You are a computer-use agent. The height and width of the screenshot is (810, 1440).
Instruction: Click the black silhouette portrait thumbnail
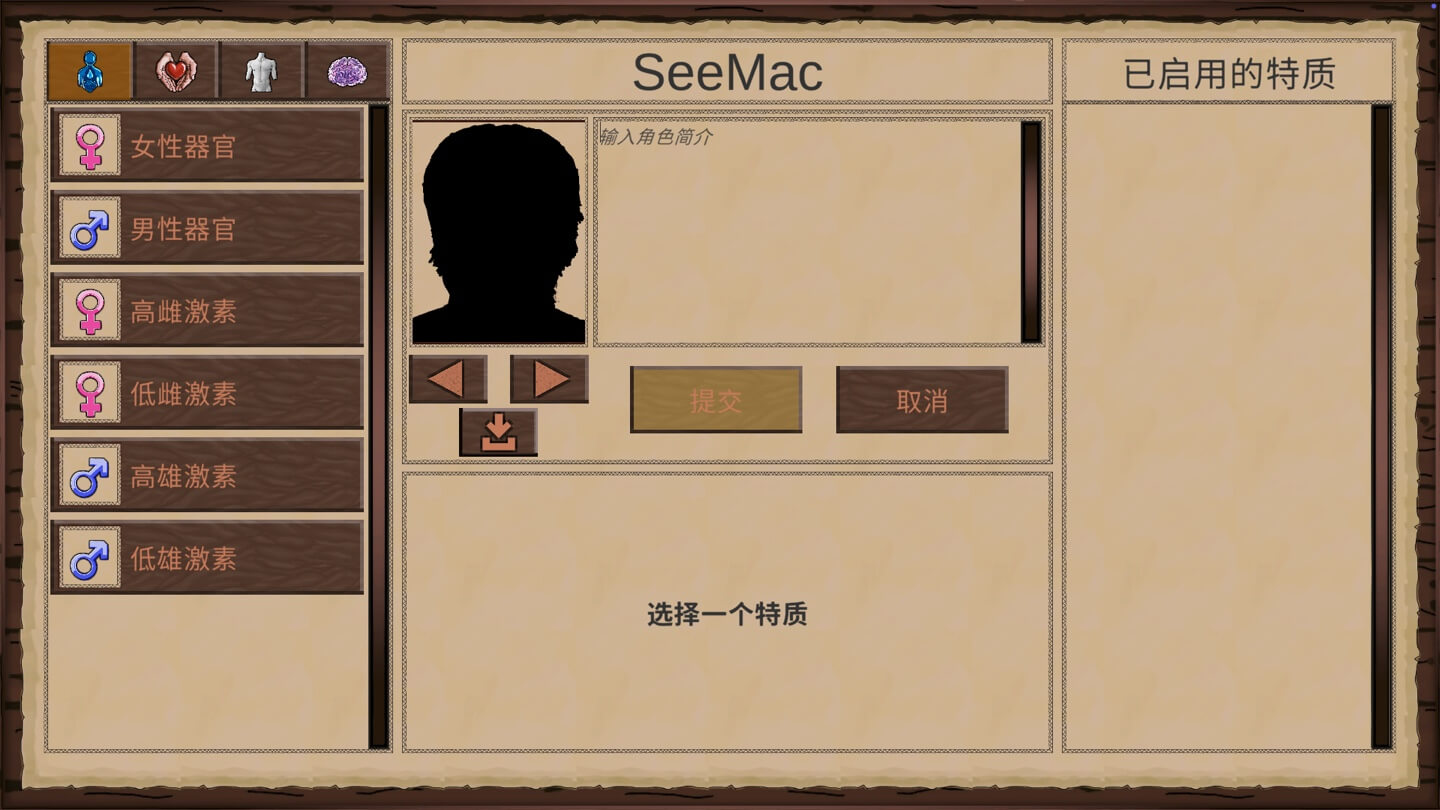click(499, 232)
